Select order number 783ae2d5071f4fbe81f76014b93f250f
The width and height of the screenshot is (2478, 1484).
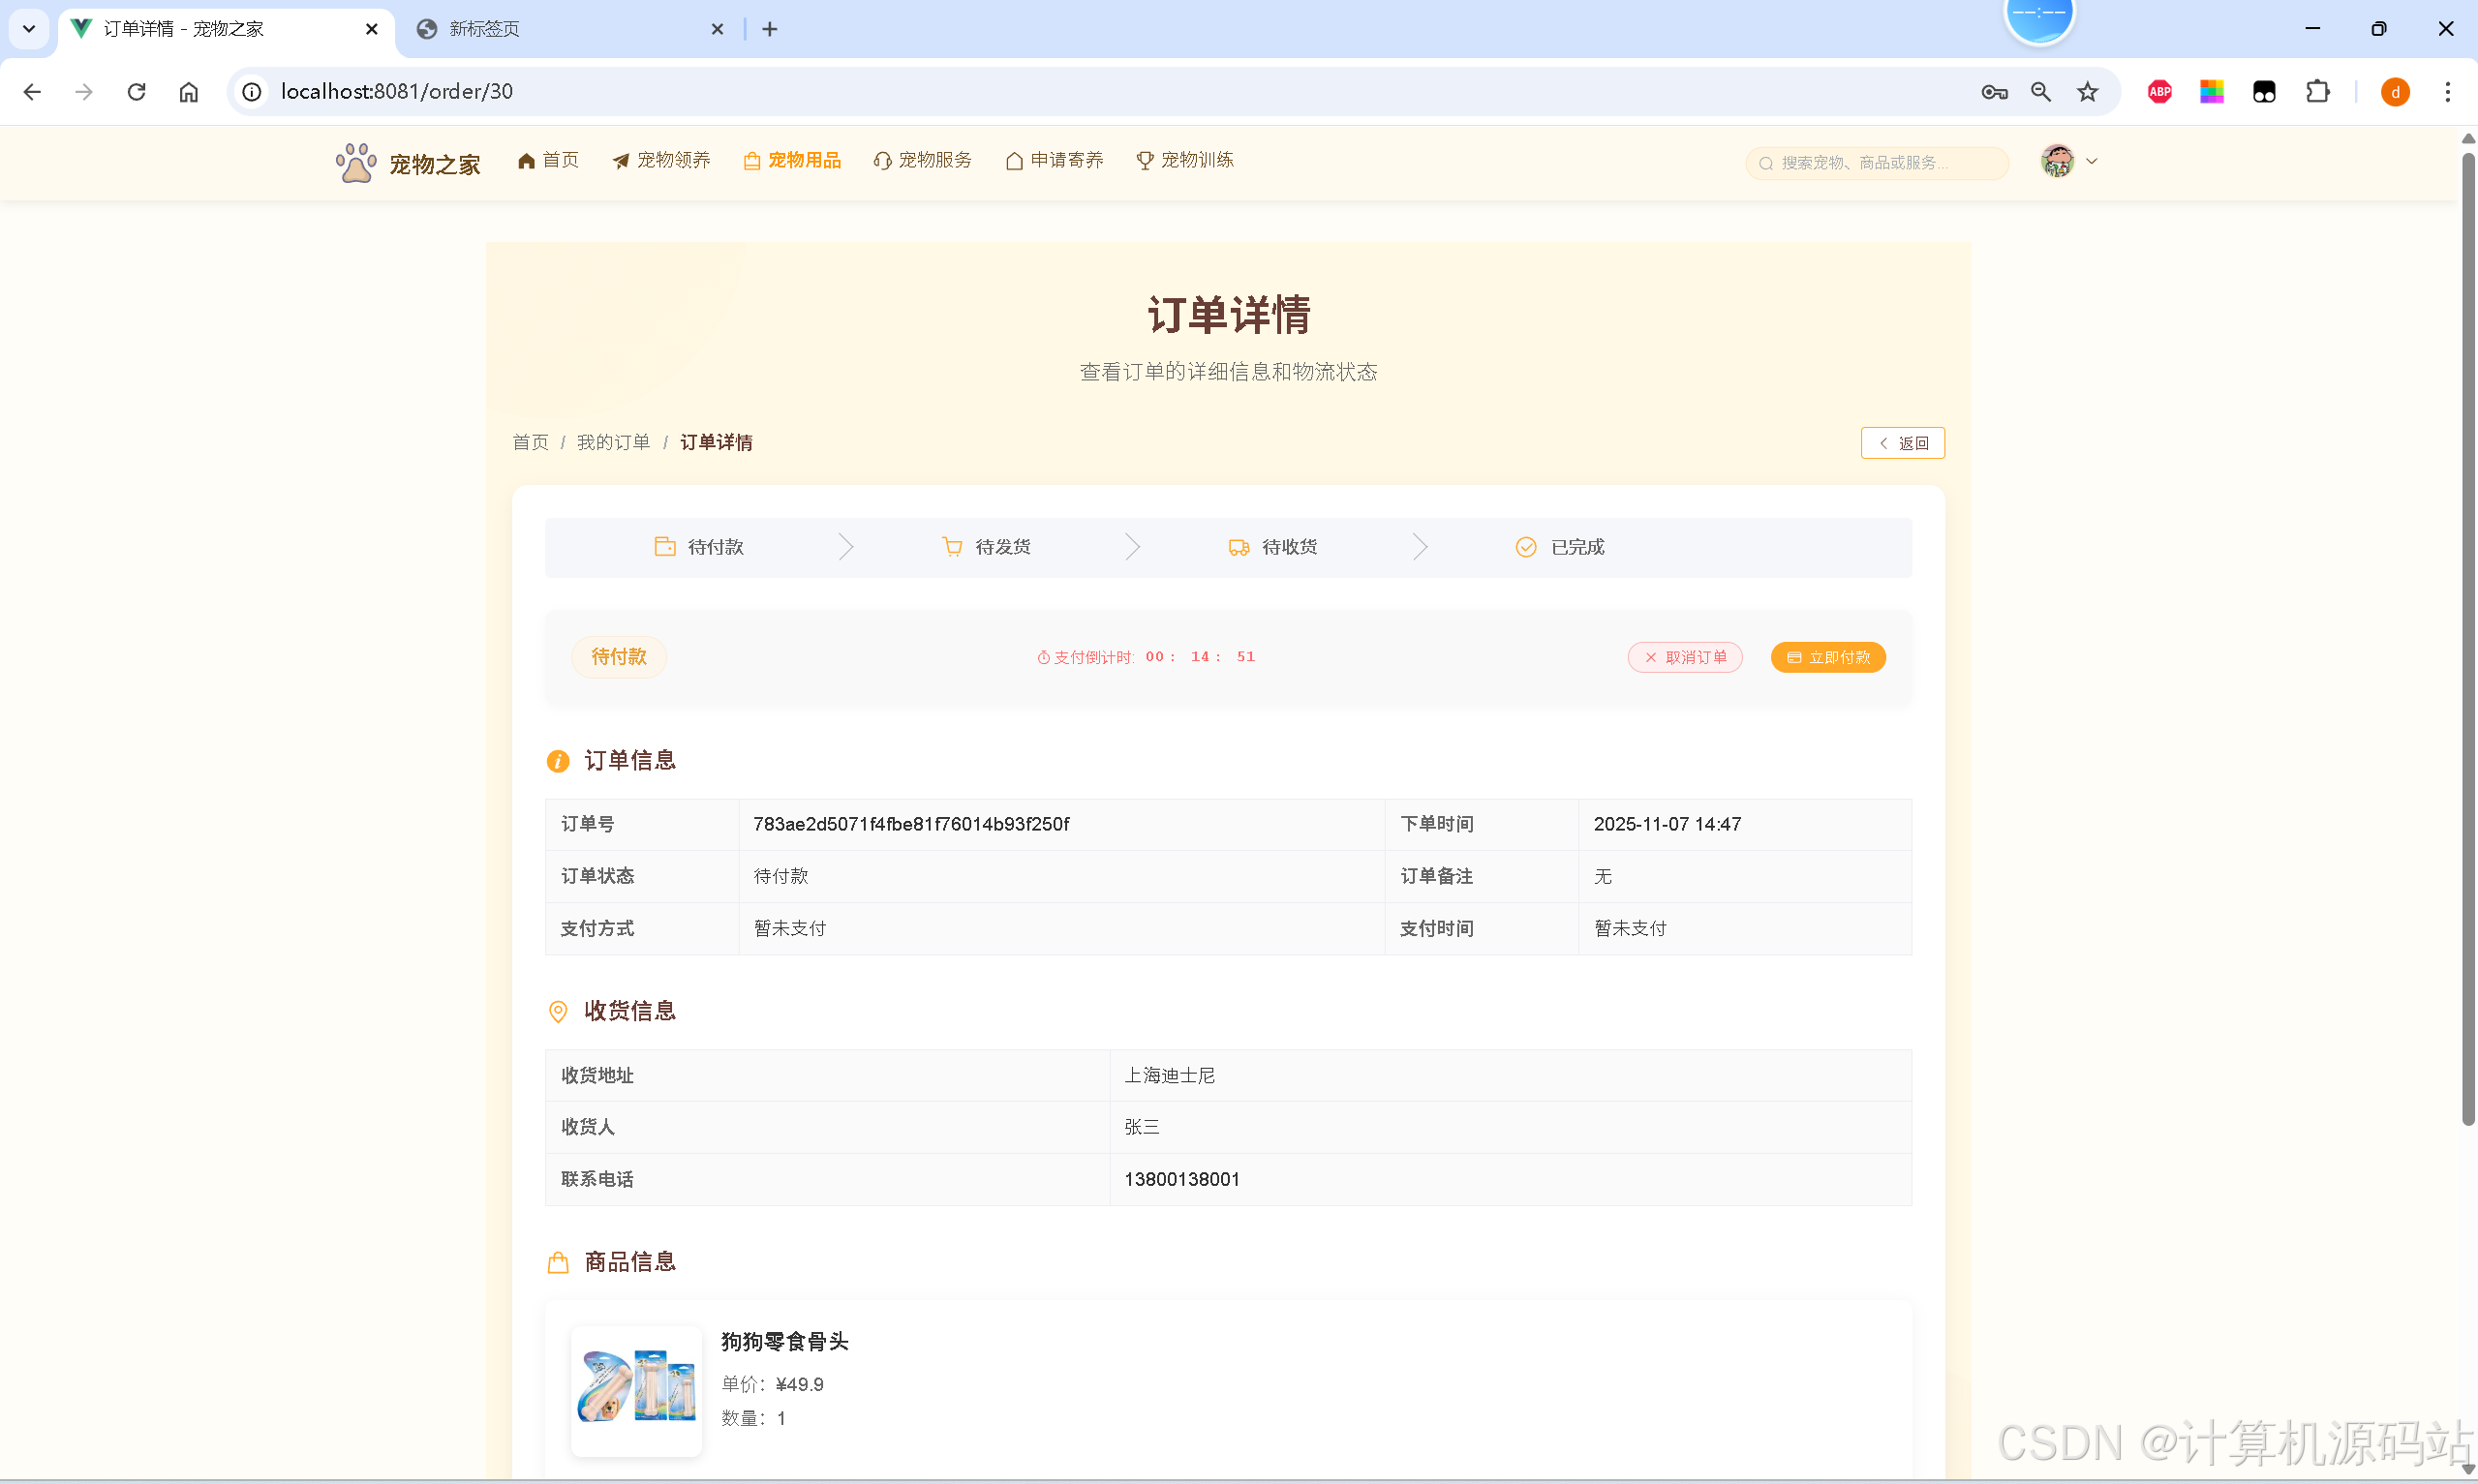911,824
